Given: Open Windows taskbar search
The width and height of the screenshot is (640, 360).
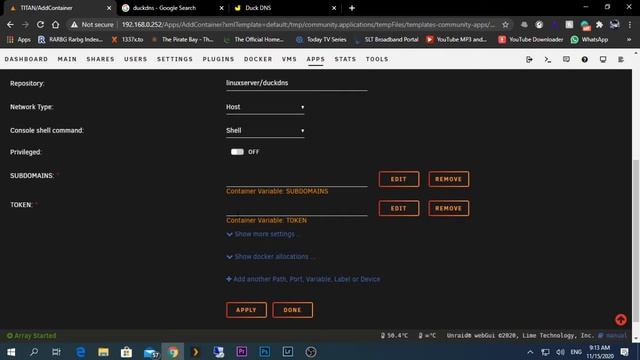Looking at the screenshot, I should (34, 352).
